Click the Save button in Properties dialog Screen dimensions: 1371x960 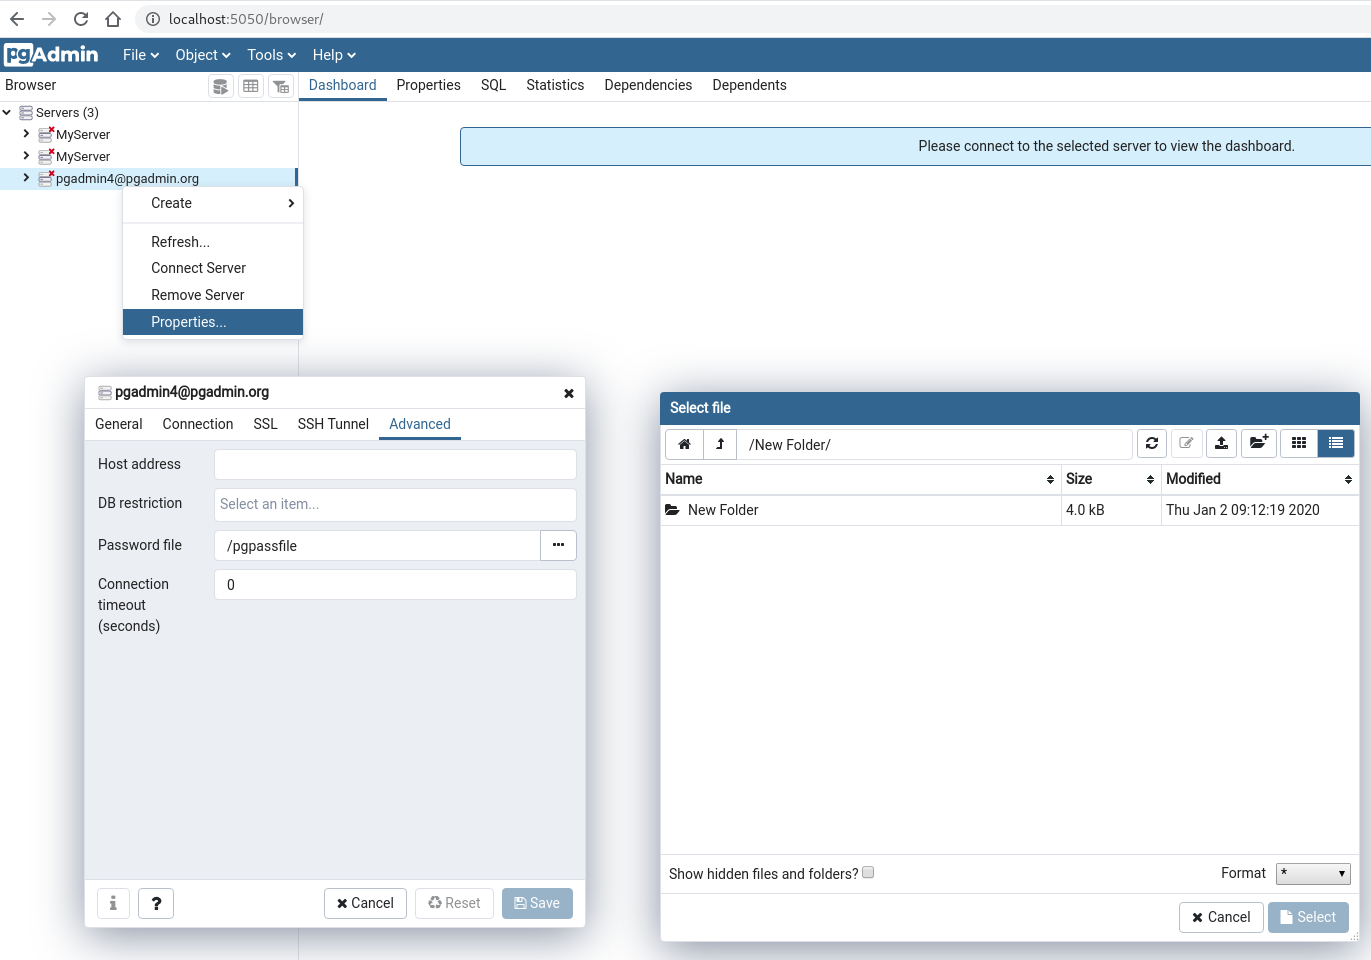pos(537,903)
